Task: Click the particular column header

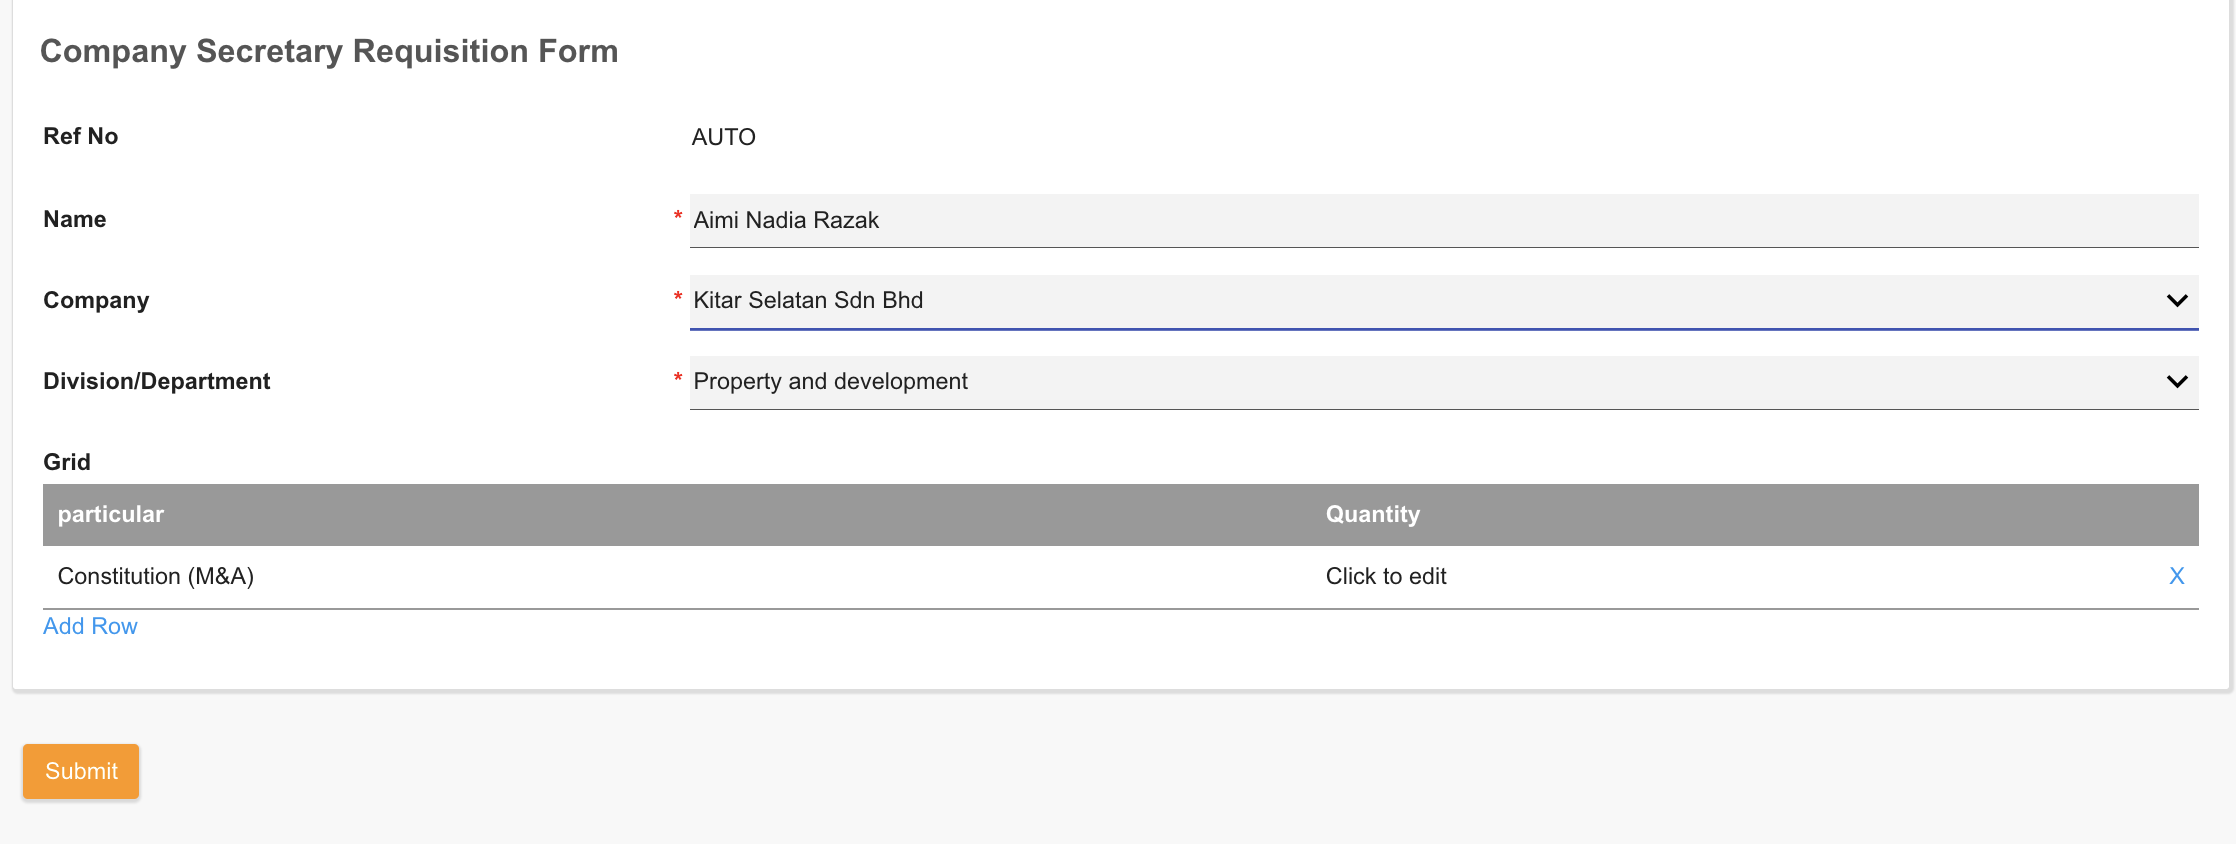Action: pos(111,515)
